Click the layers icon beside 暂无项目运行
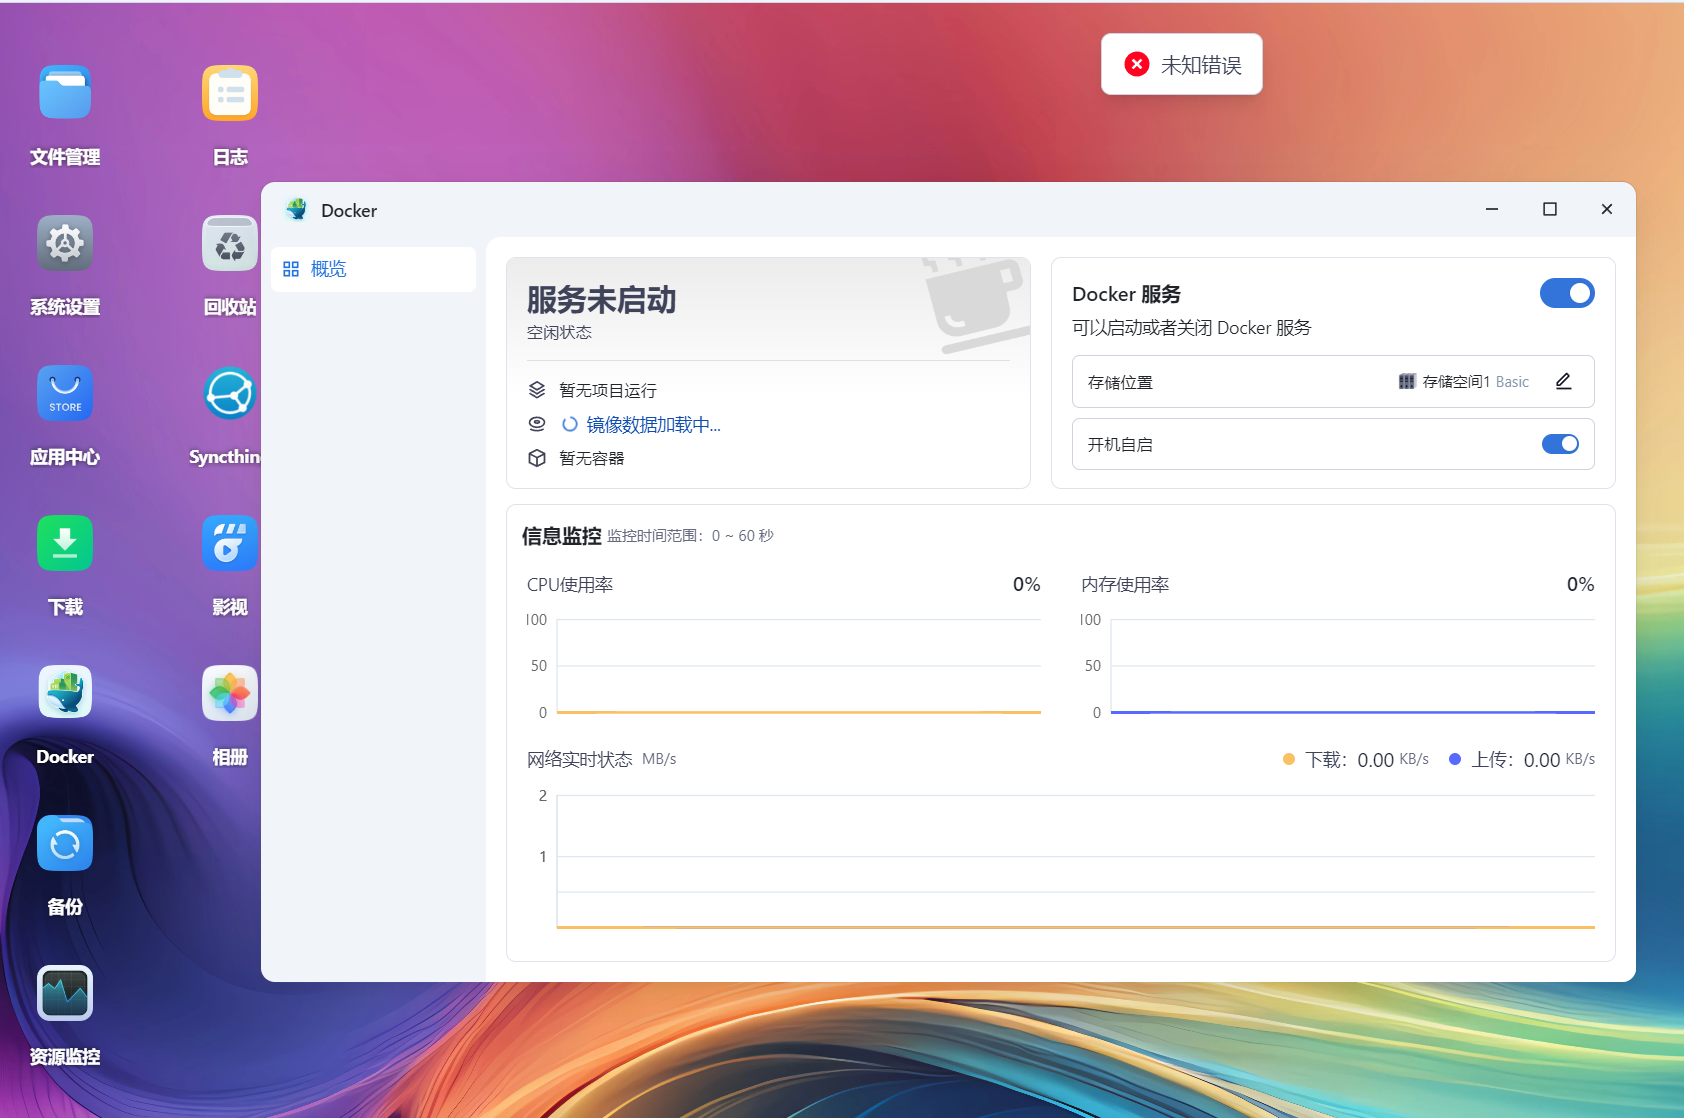Viewport: 1684px width, 1118px height. 537,390
